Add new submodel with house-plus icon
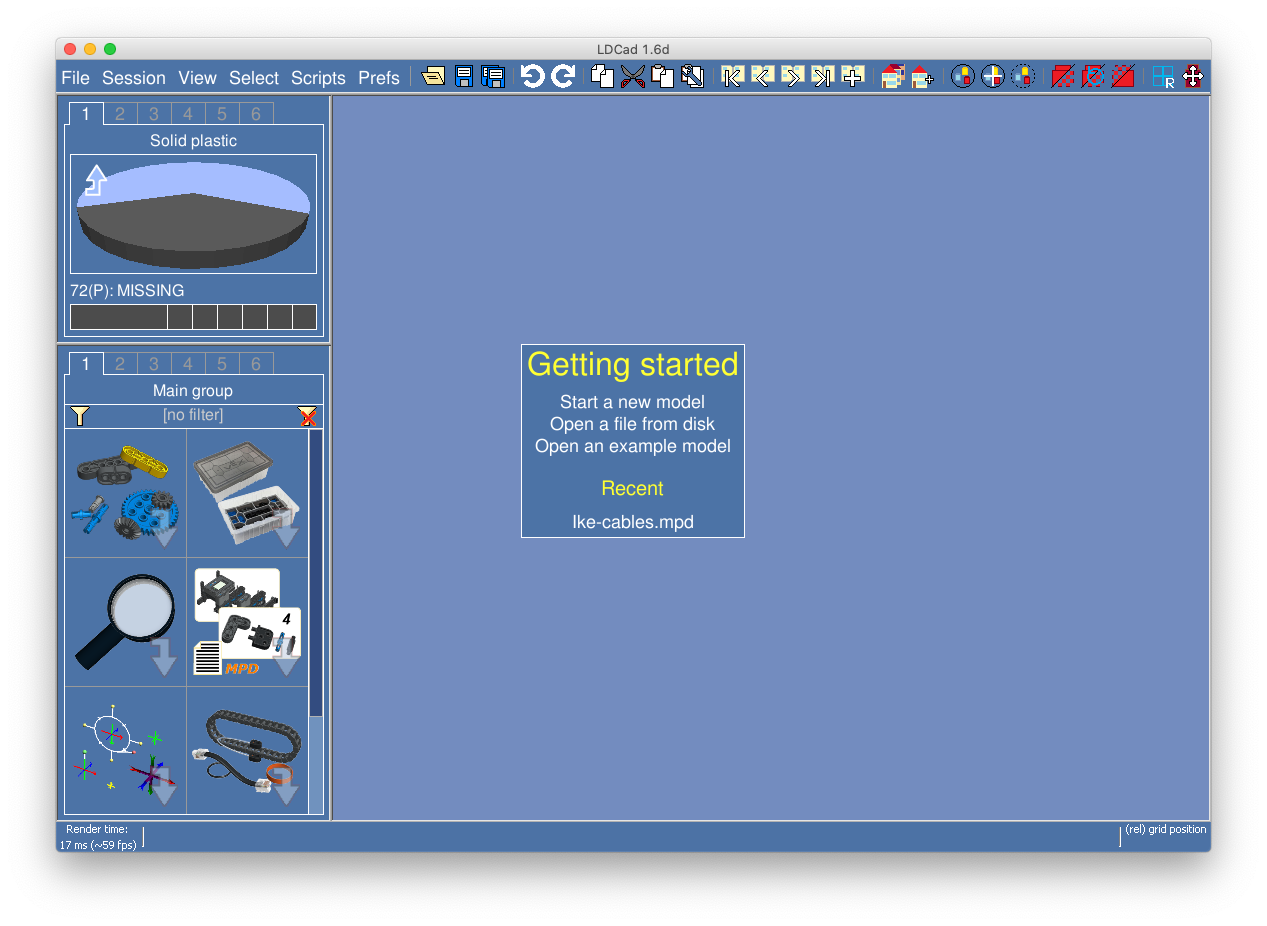Image resolution: width=1267 pixels, height=926 pixels. pyautogui.click(x=922, y=76)
